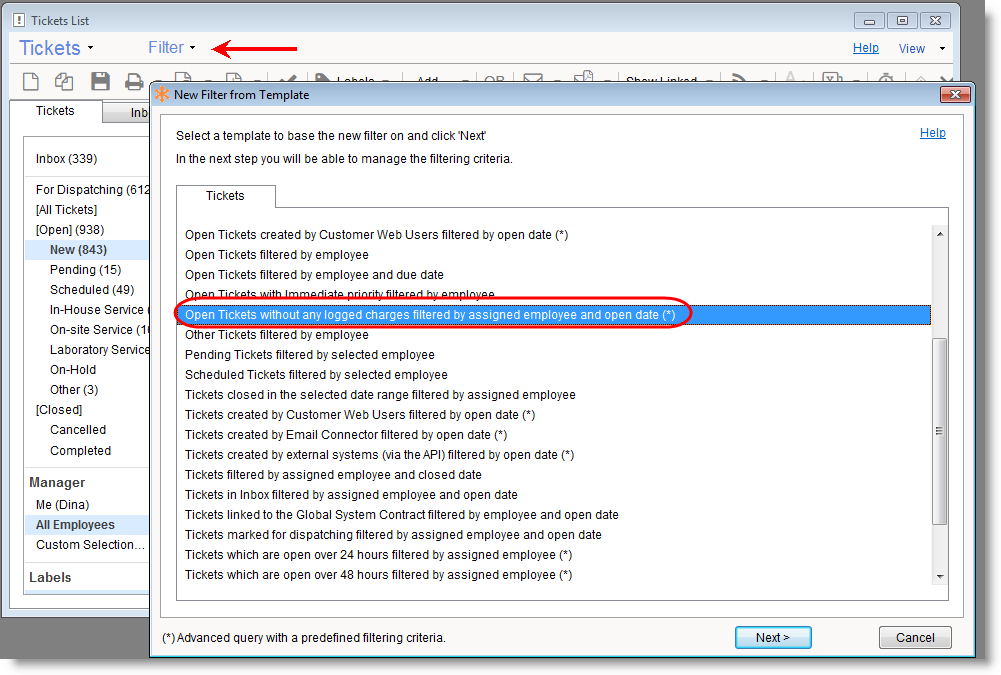Click the Duplicate ticket toolbar icon
1001x675 pixels.
pos(64,82)
